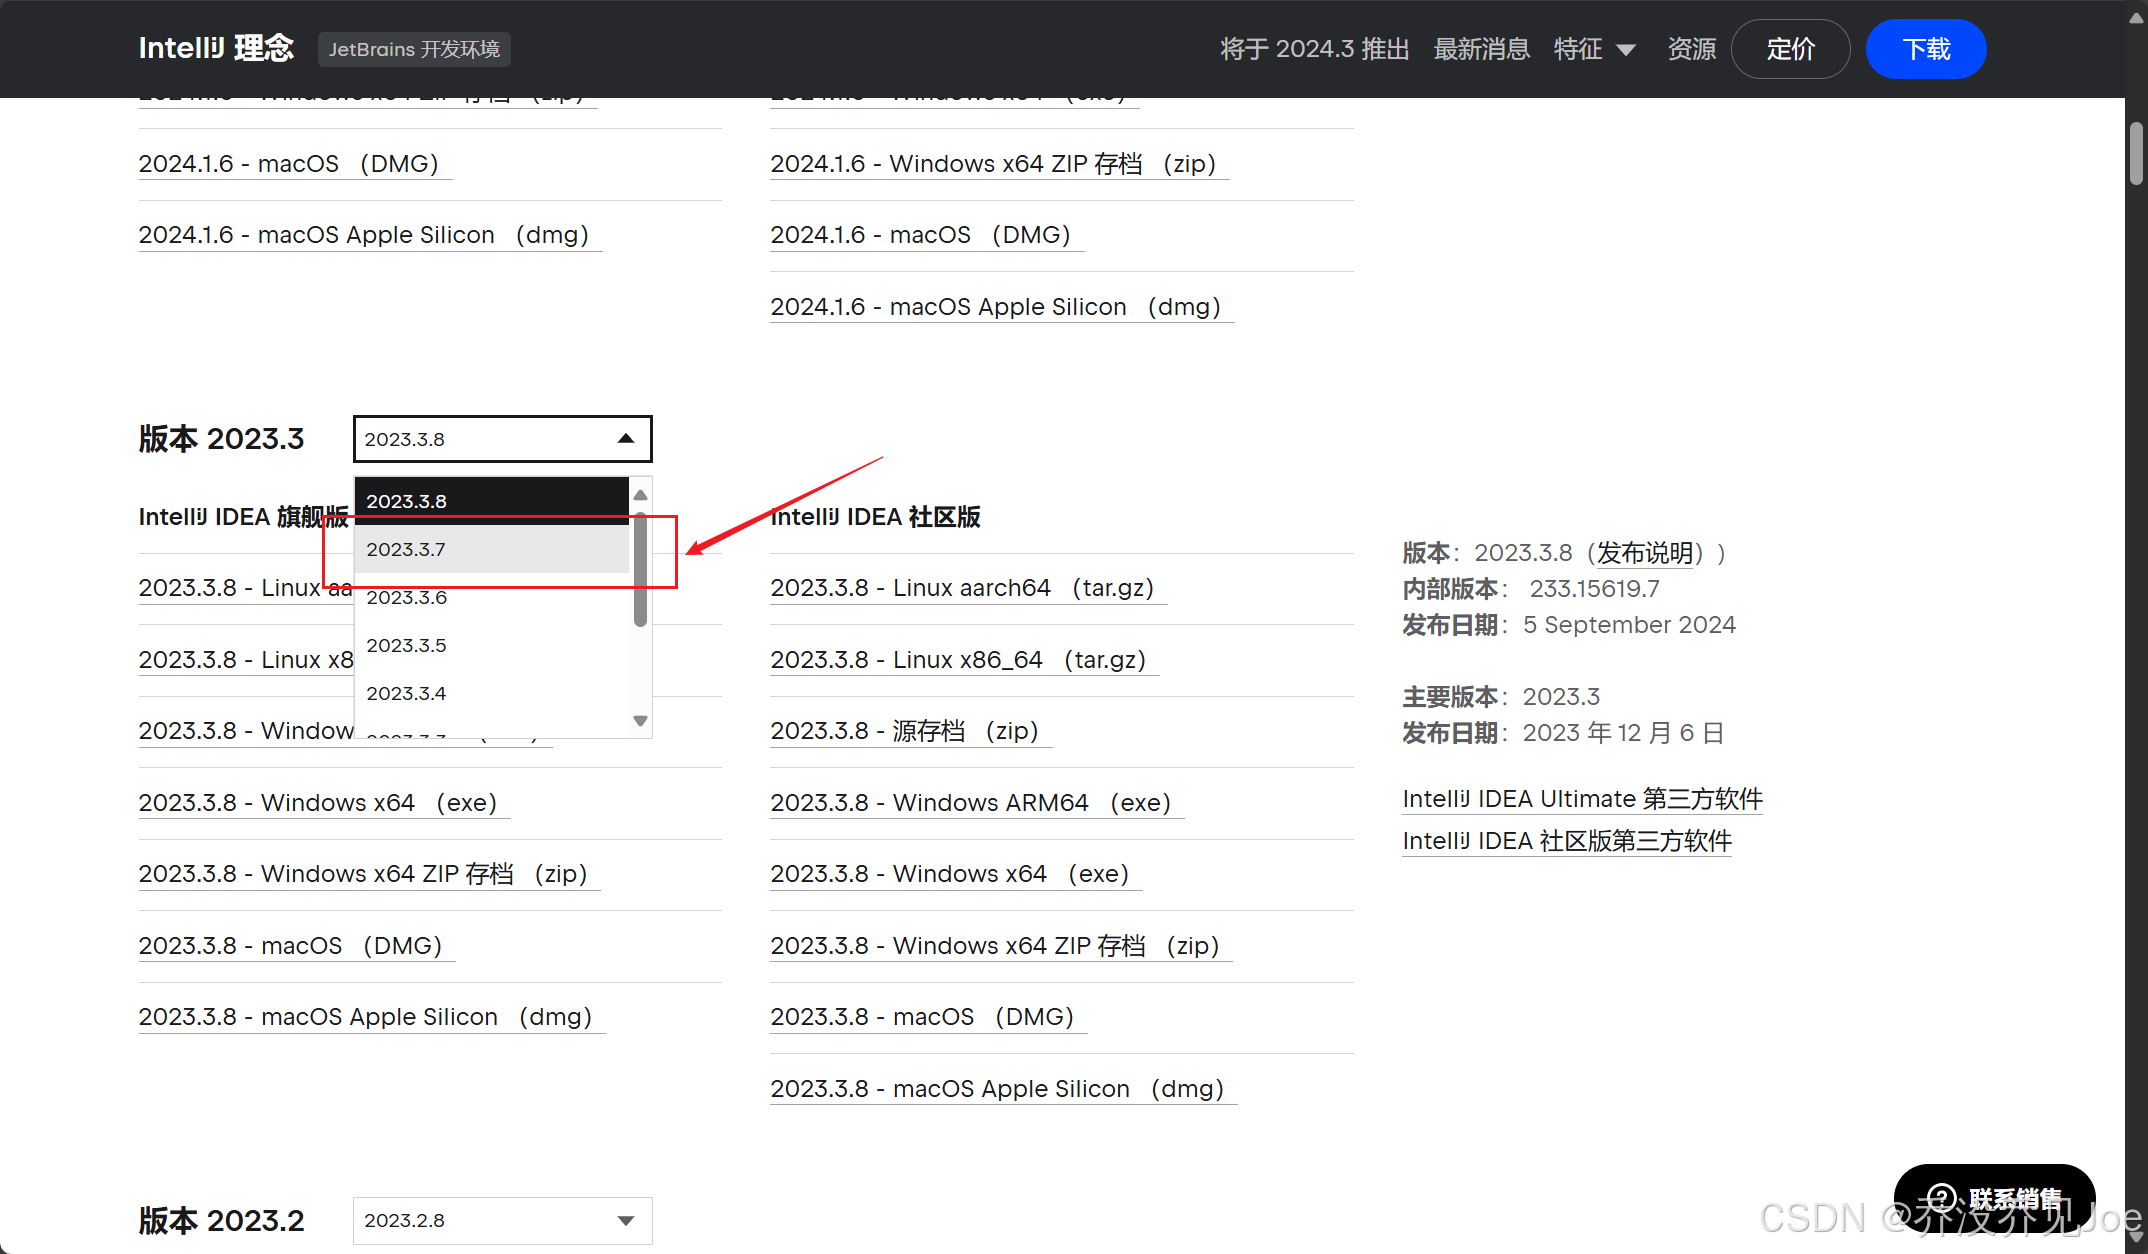Click the dropdown list scroll-up arrow
The width and height of the screenshot is (2148, 1254).
641,495
